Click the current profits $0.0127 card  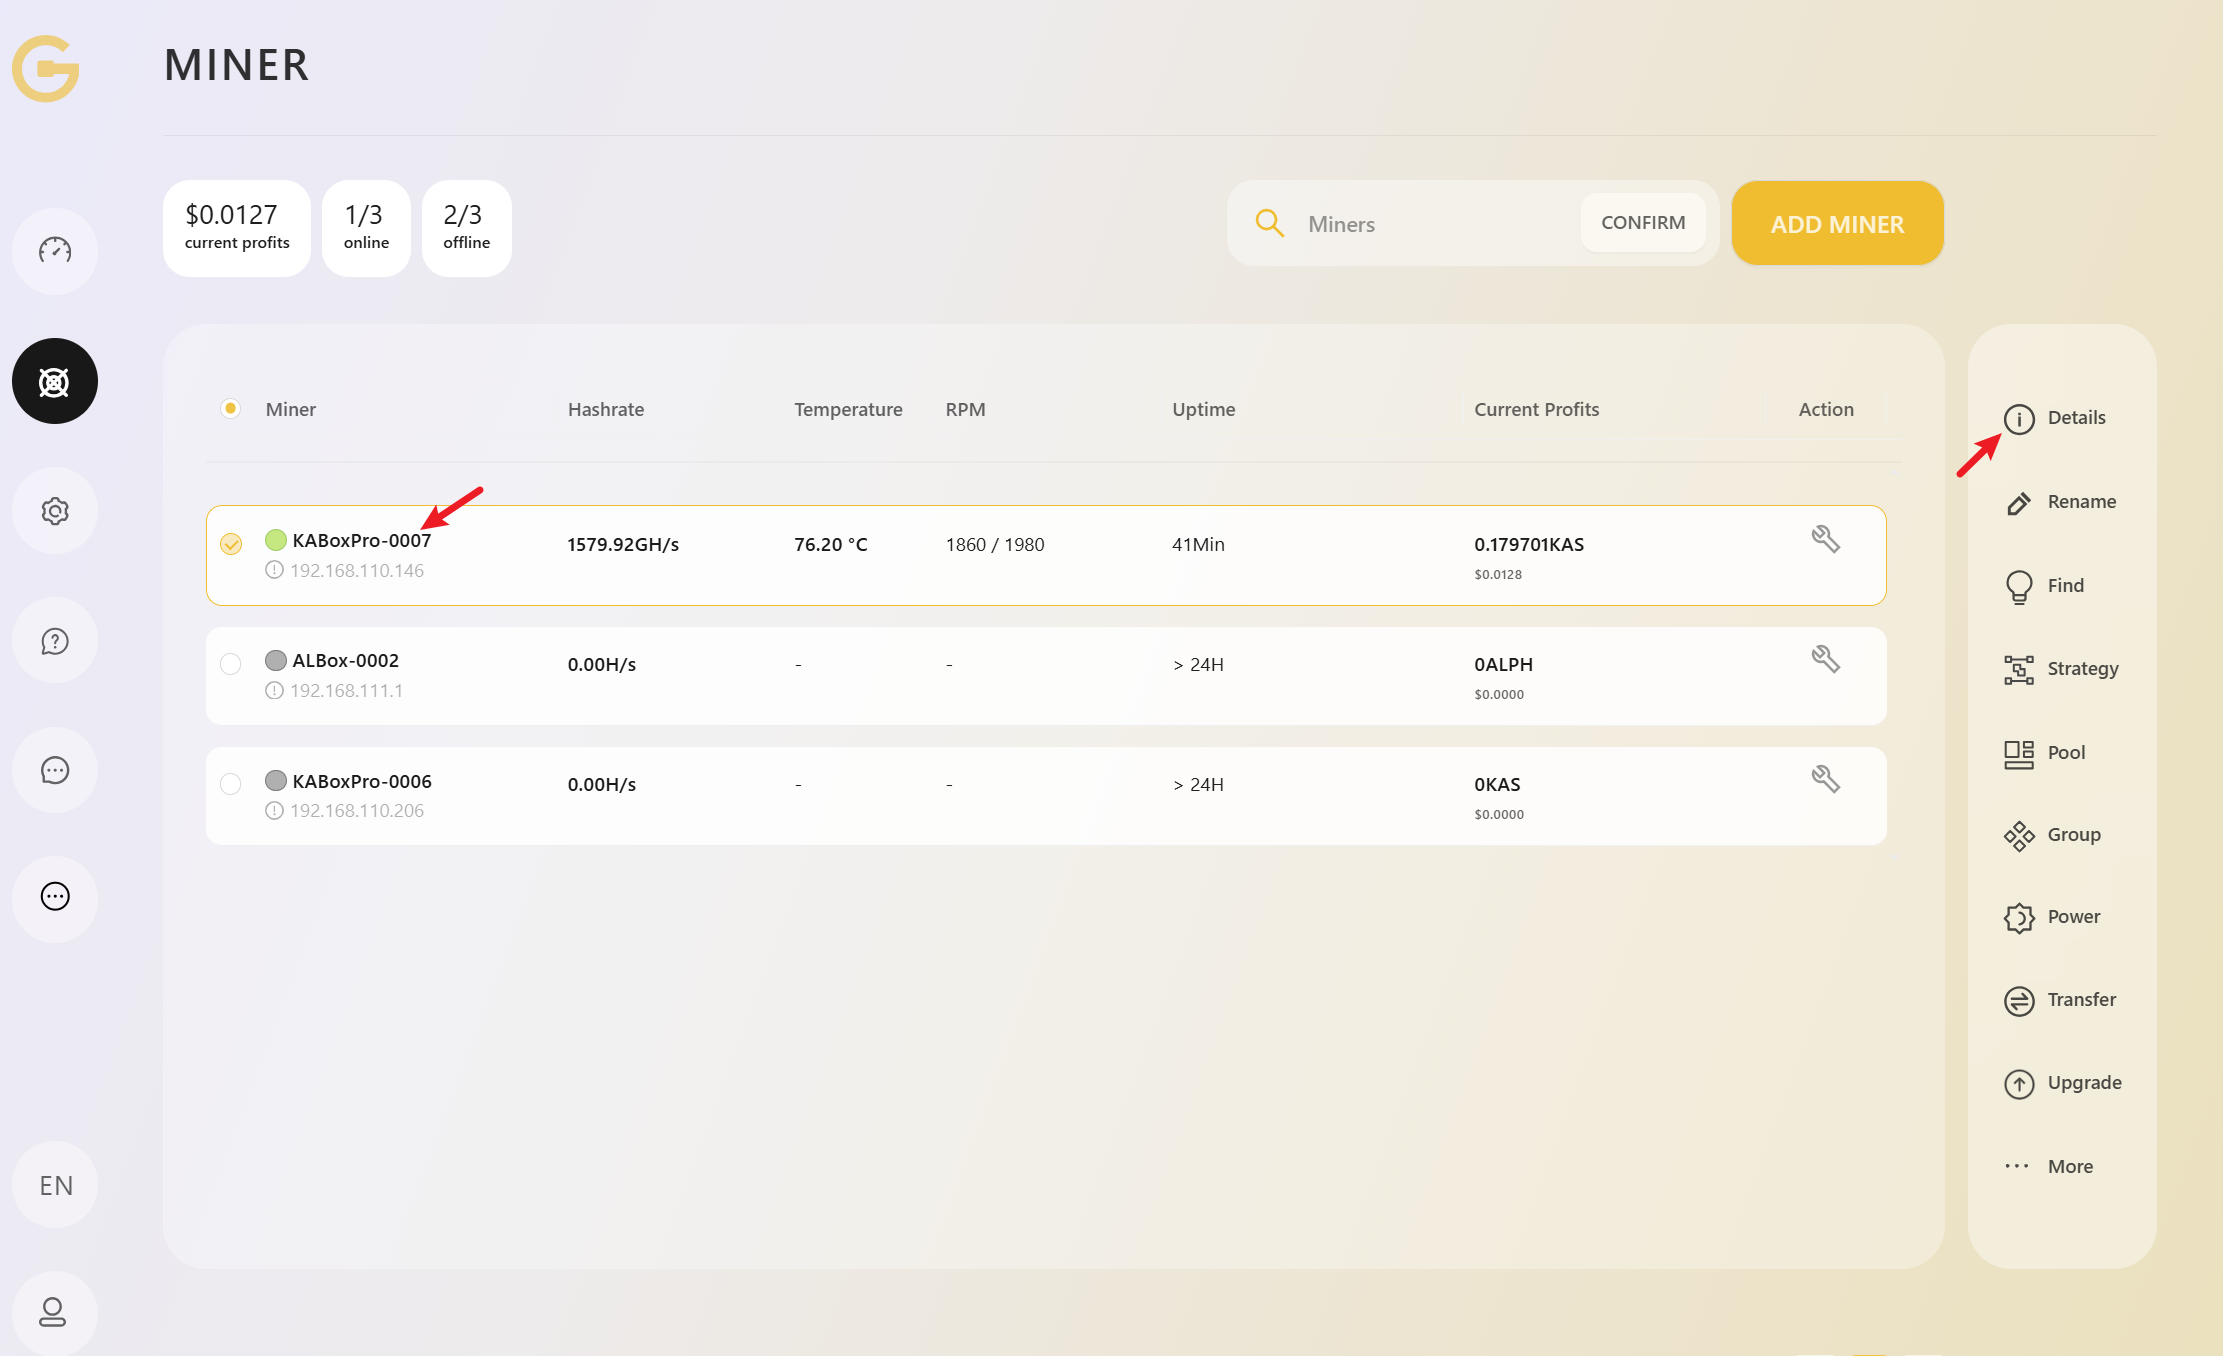point(237,228)
